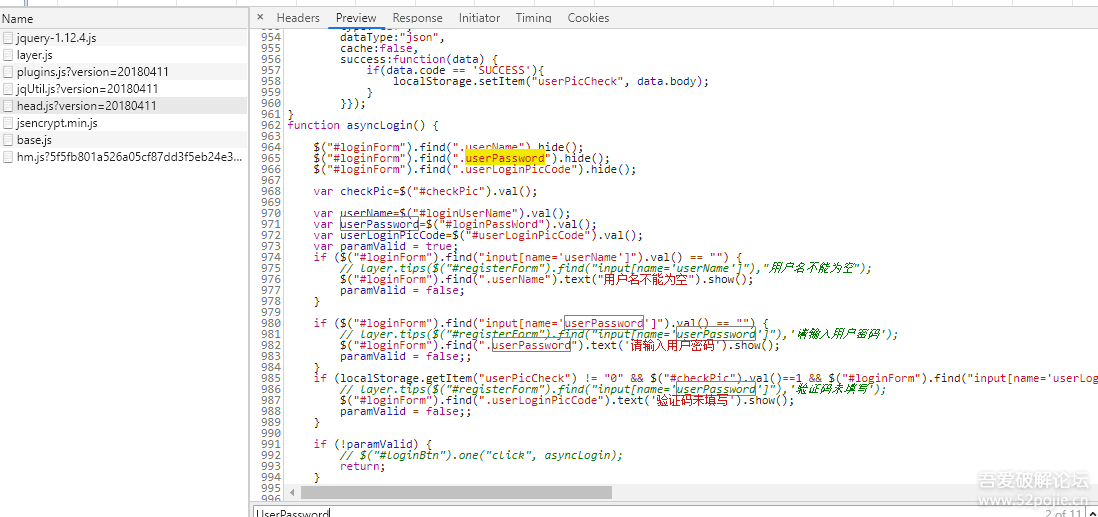Viewport: 1098px width, 517px height.
Task: Select plugins.js?version=20180411 request
Action: [123, 71]
